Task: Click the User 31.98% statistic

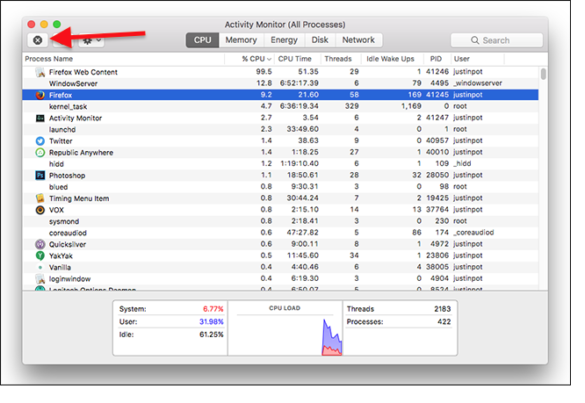Action: coord(171,322)
